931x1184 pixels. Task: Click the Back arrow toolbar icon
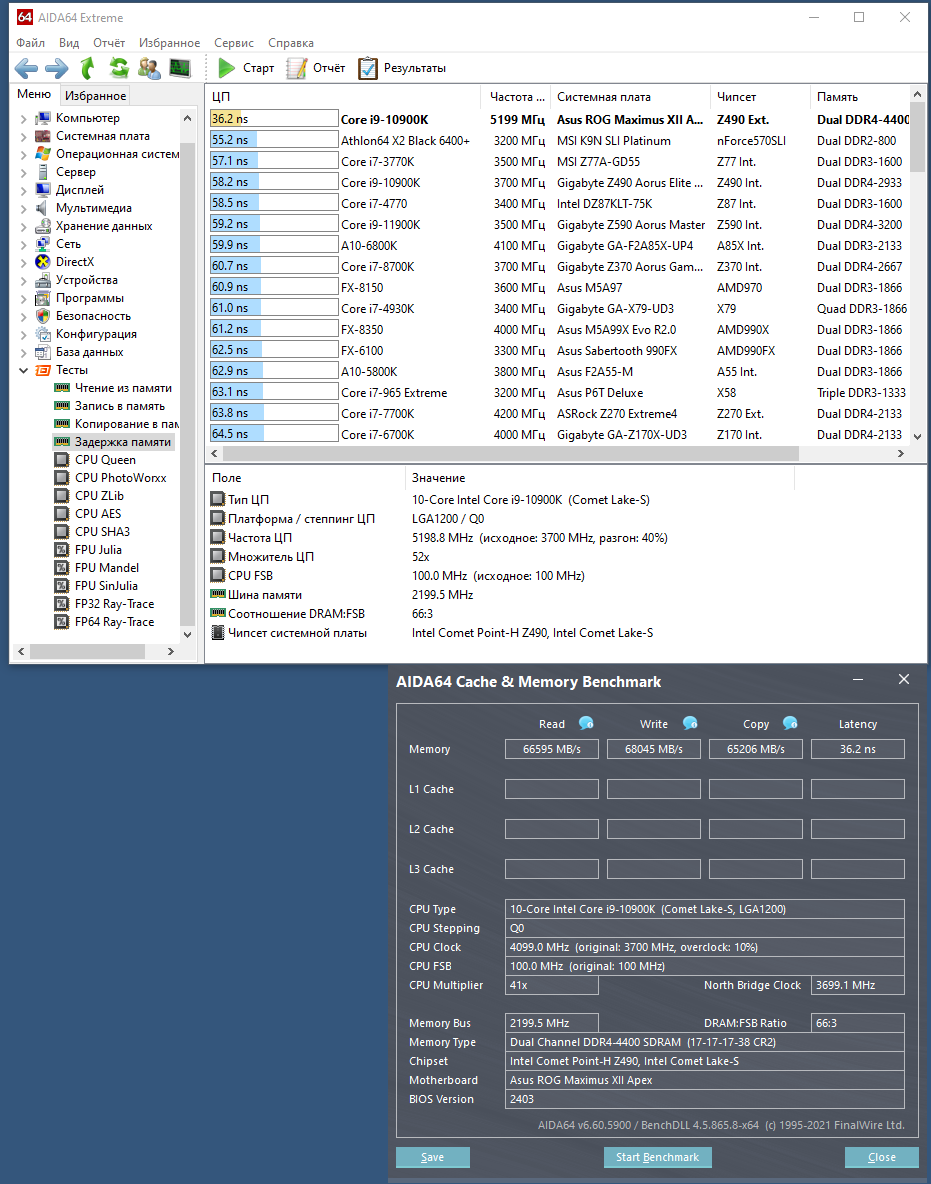[x=26, y=69]
